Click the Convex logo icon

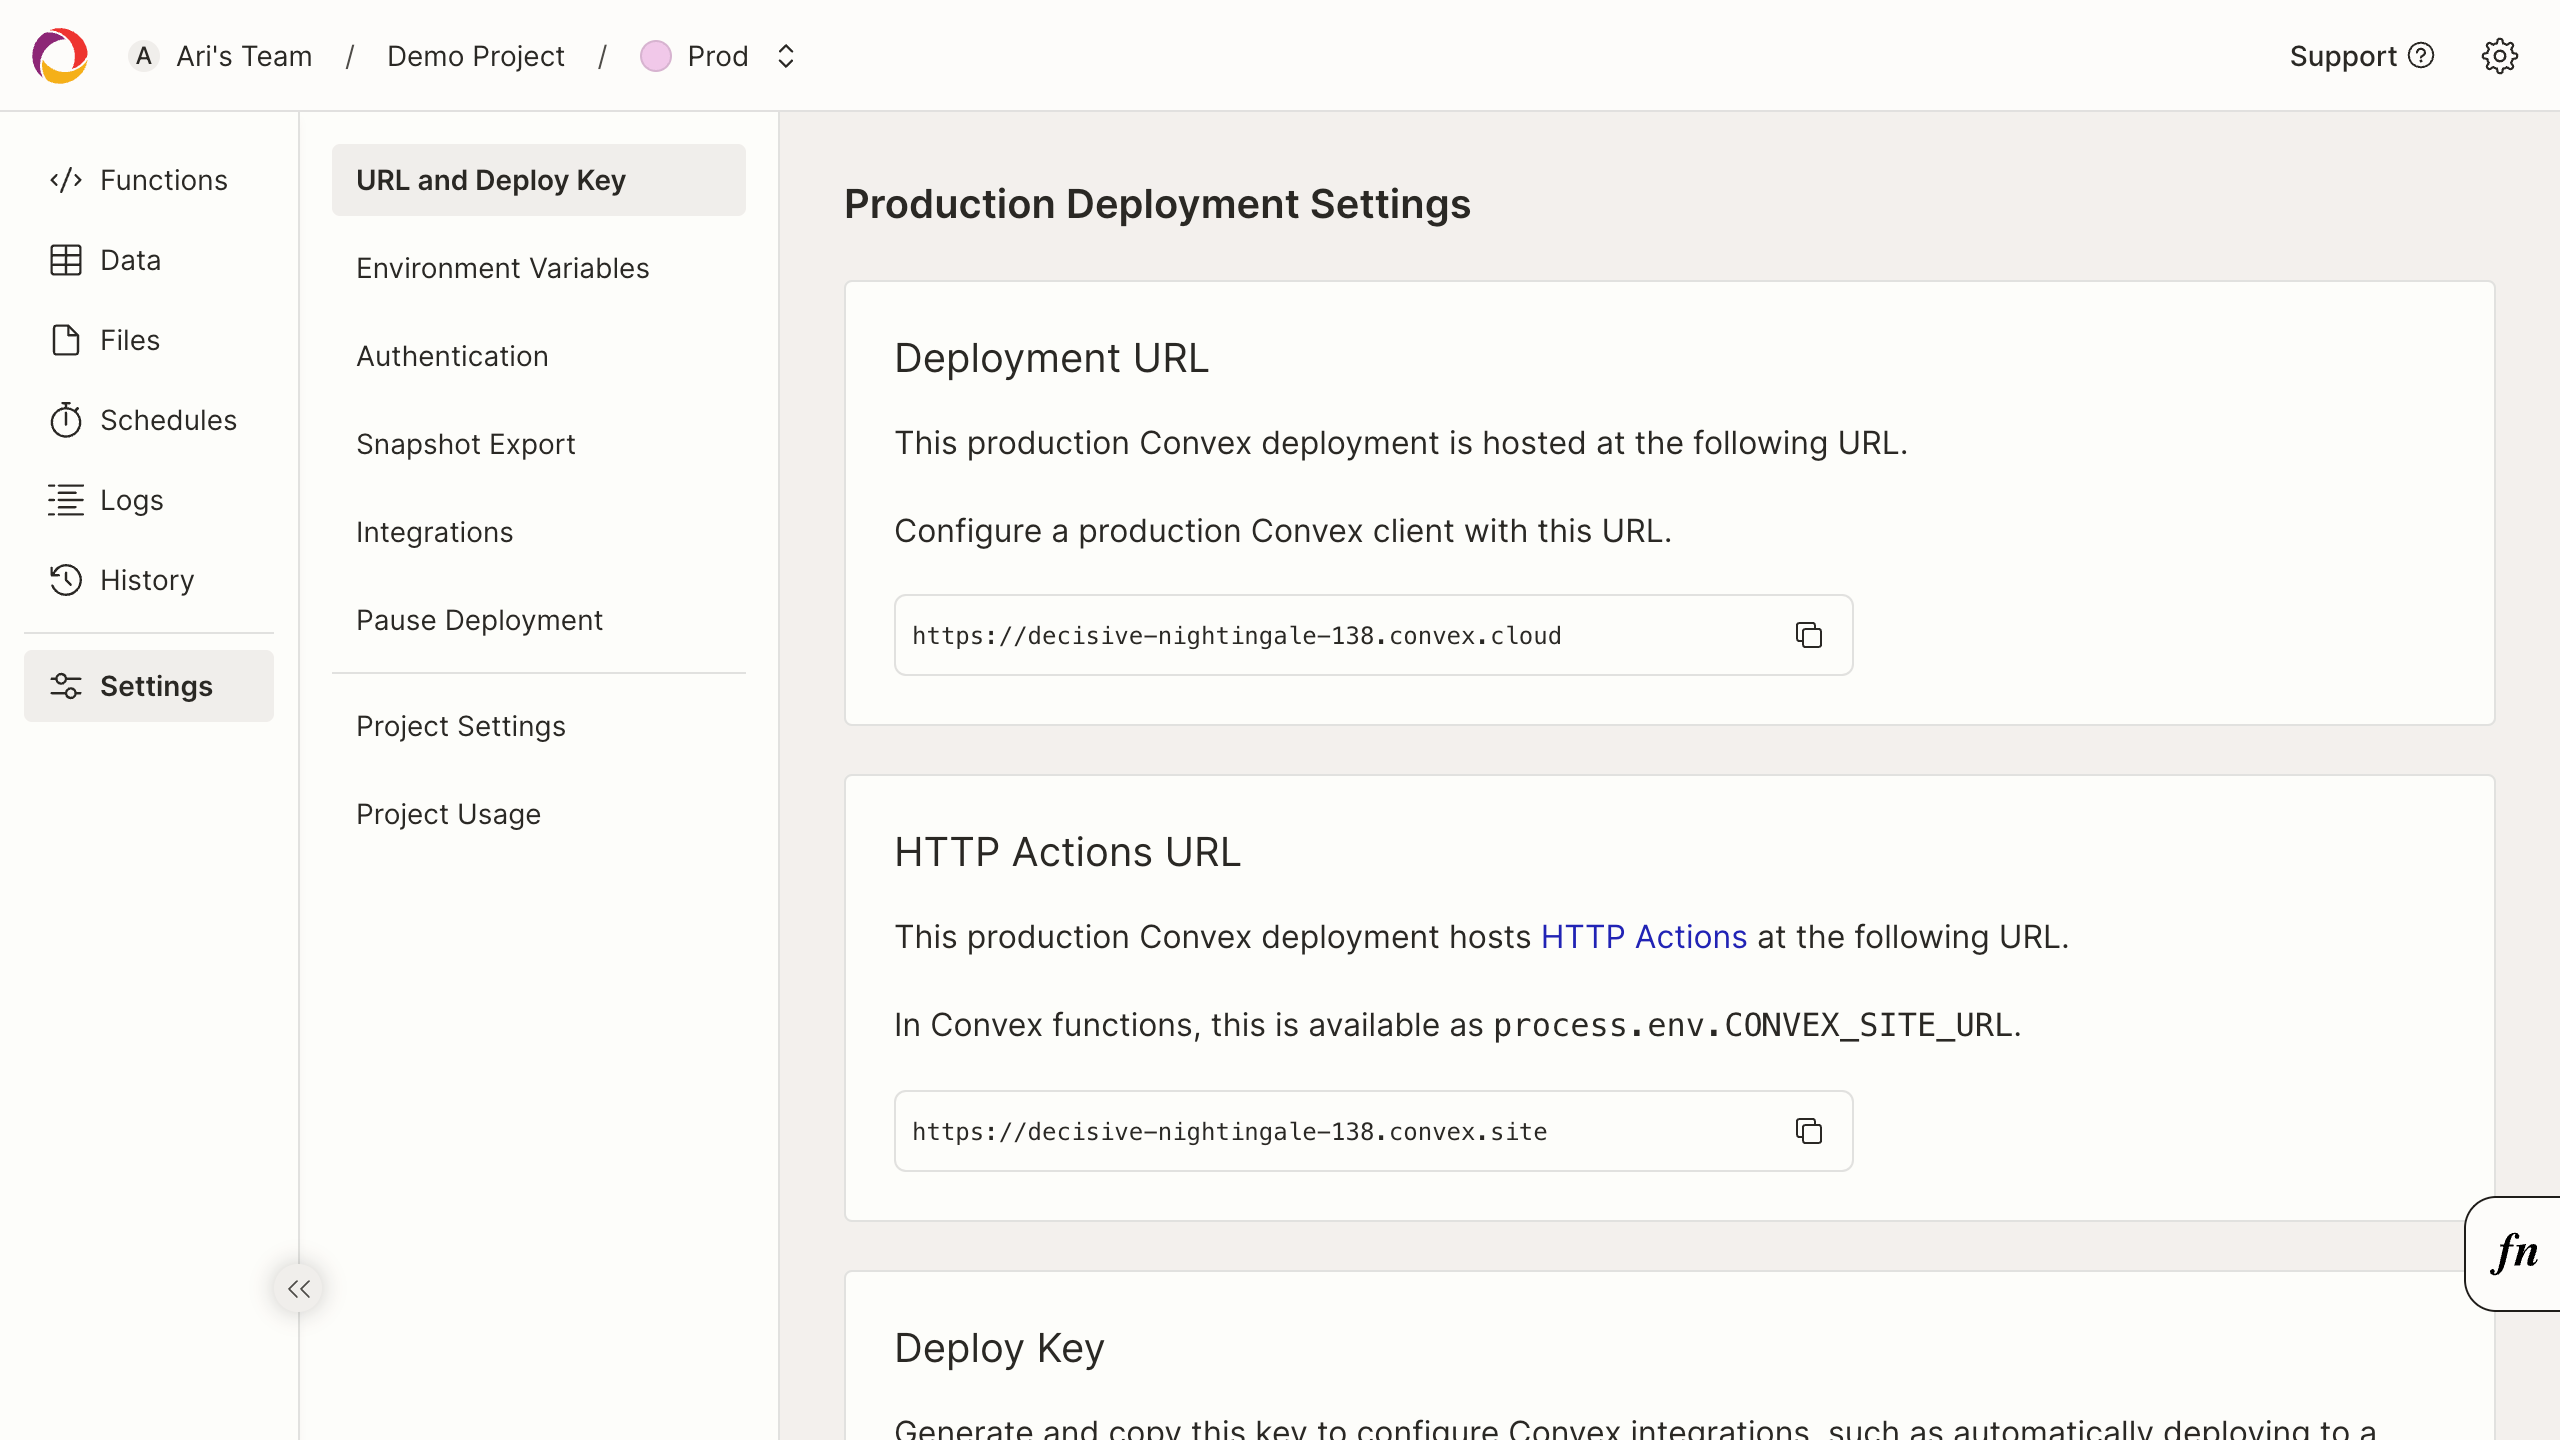pos(60,56)
